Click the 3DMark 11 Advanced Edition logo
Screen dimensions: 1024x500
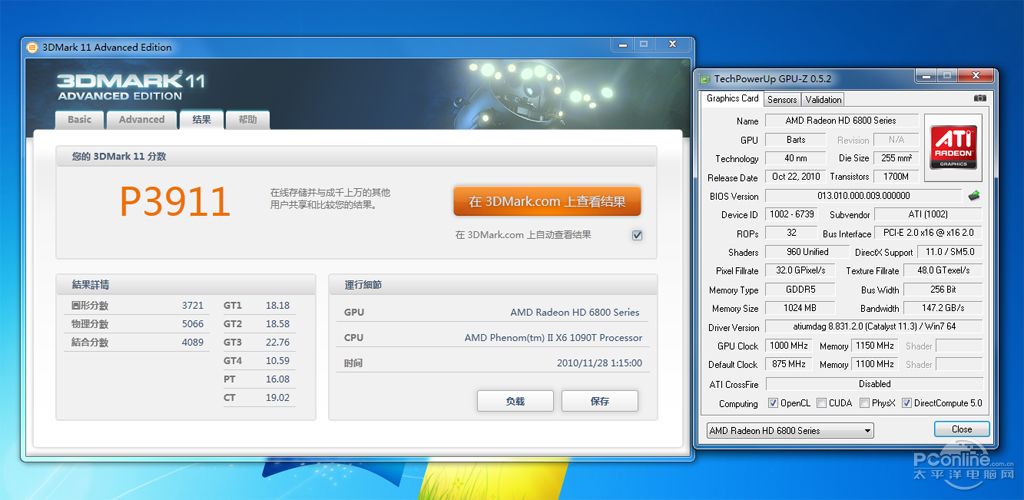tap(120, 85)
